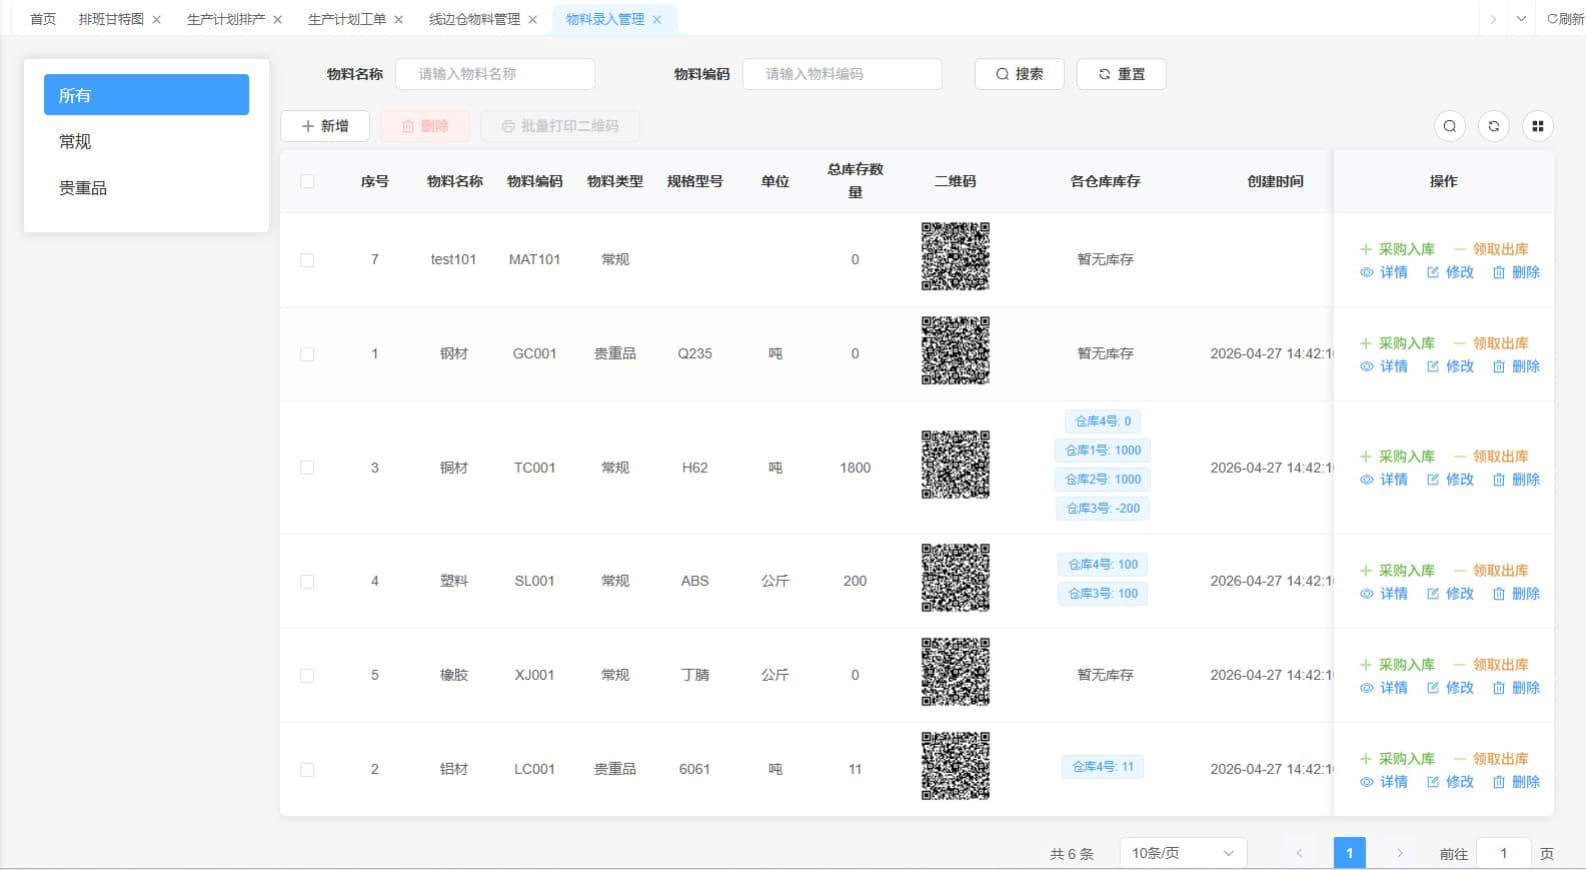Viewport: 1586px width, 870px height.
Task: Click the 刷新 button at top right
Action: pos(1565,19)
